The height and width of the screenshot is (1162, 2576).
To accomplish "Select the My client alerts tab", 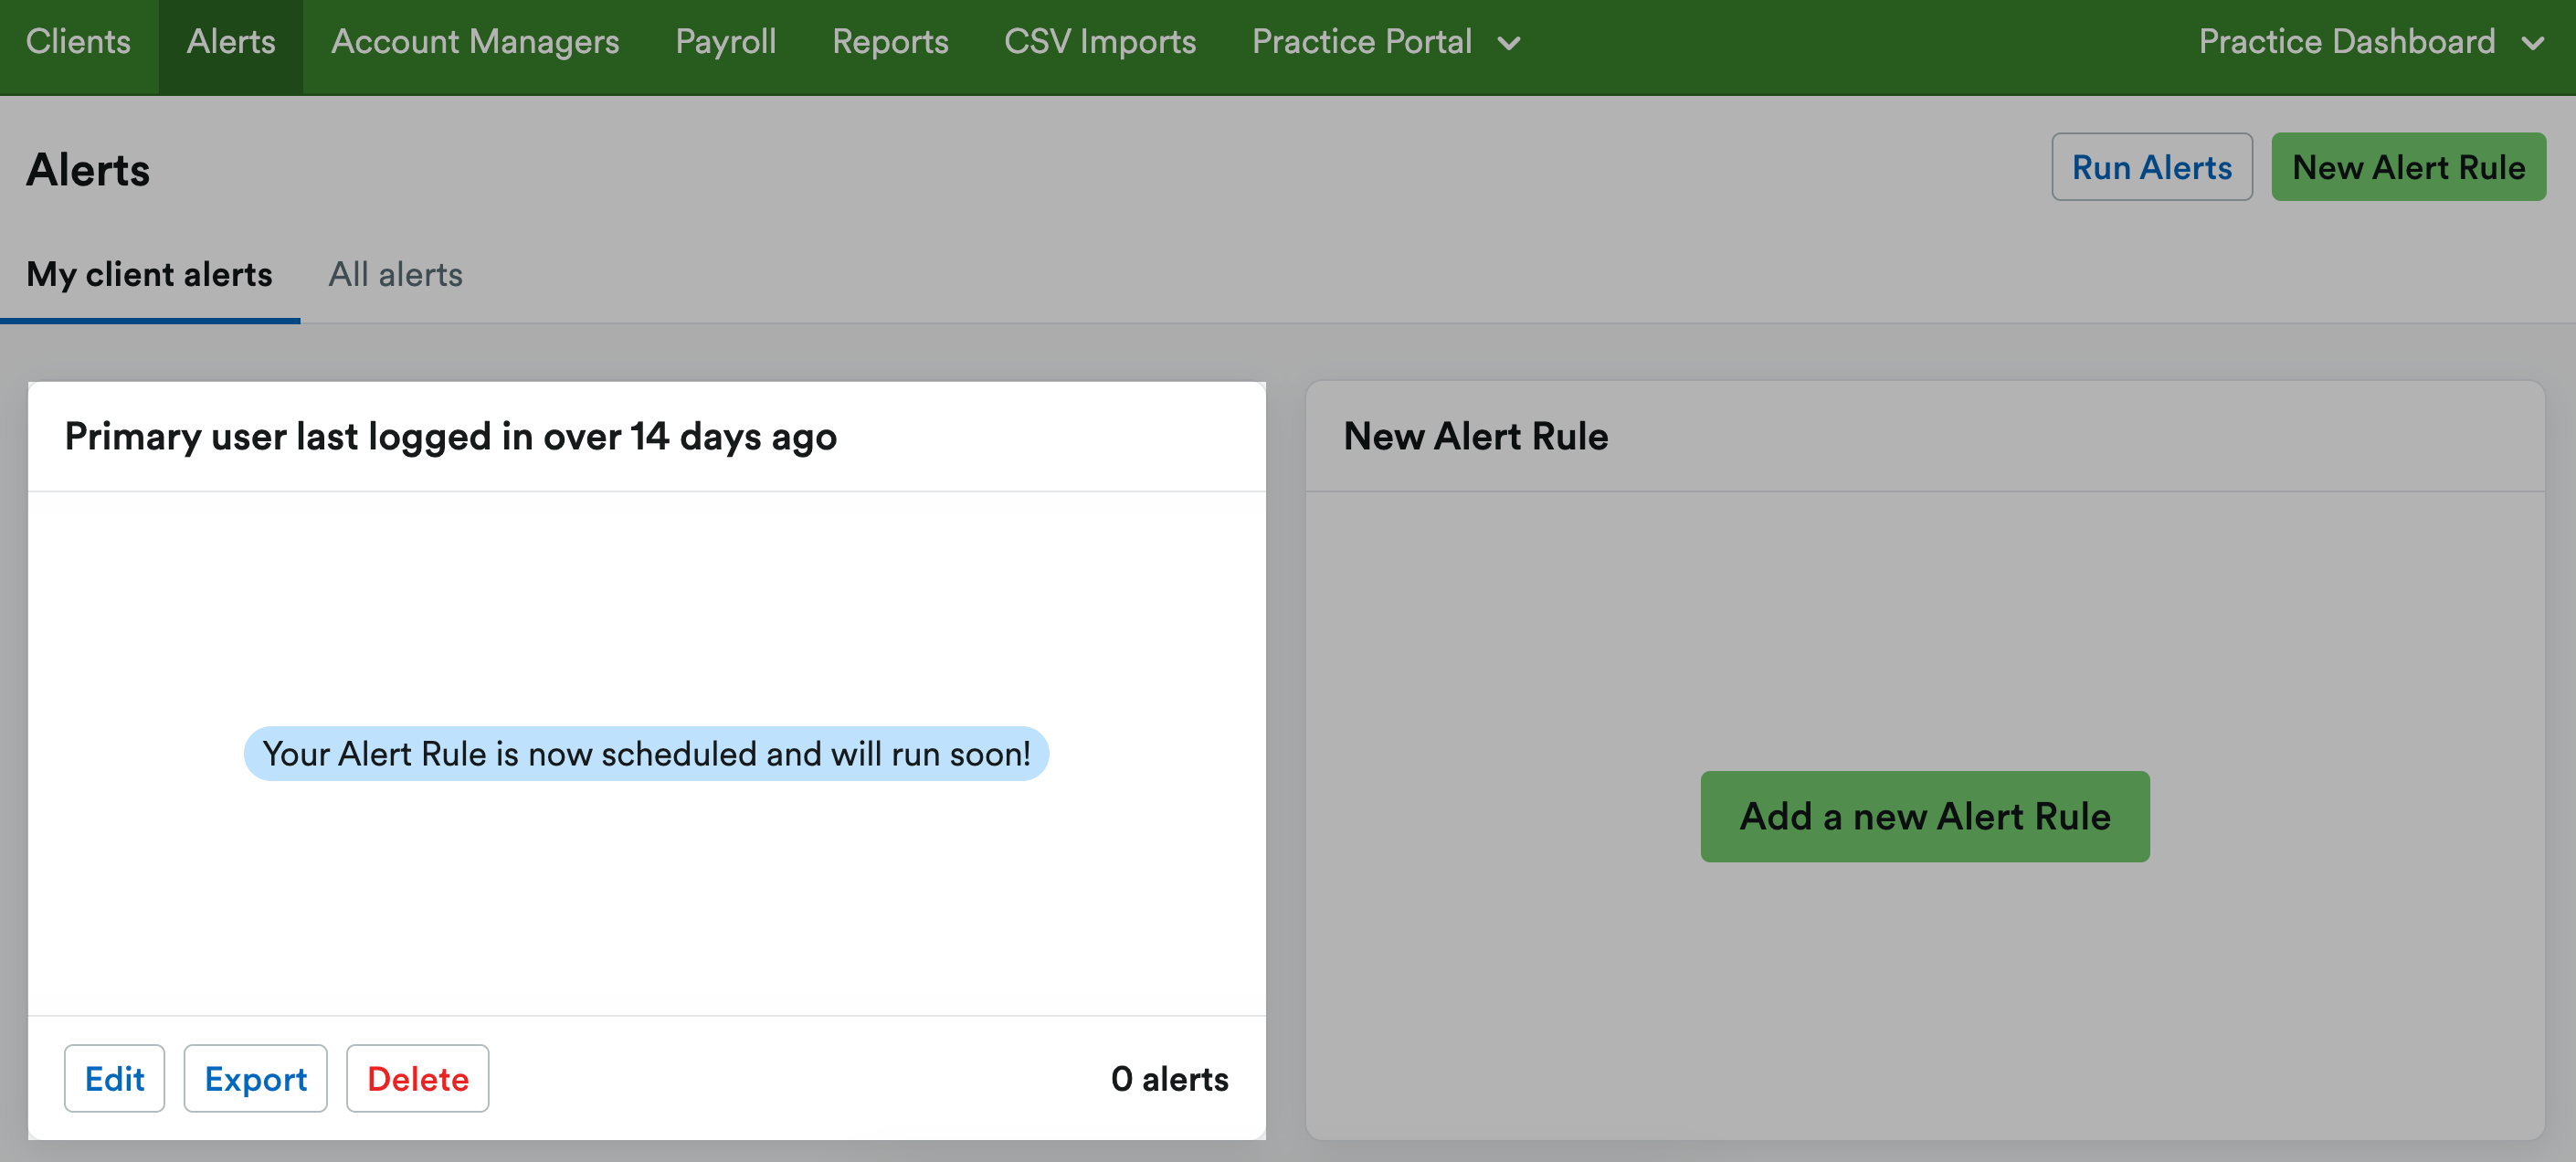I will [x=149, y=274].
